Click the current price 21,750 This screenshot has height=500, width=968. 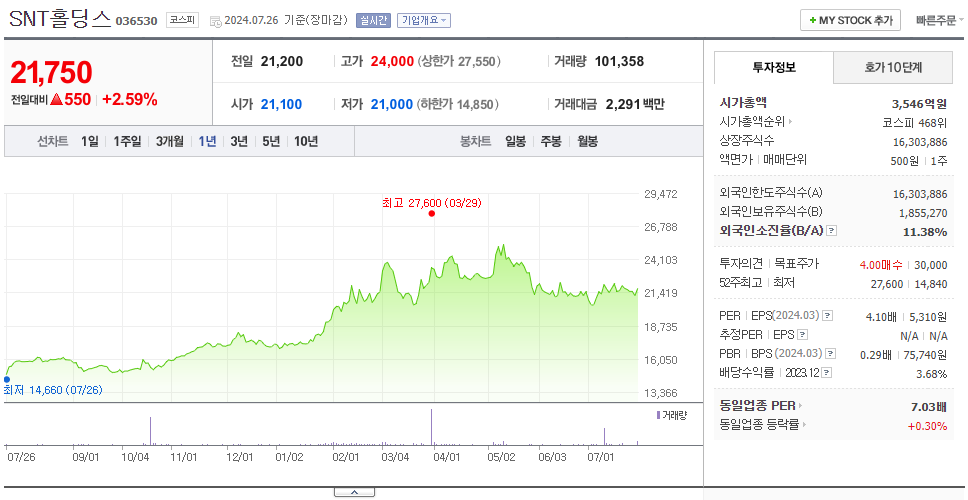click(x=51, y=73)
